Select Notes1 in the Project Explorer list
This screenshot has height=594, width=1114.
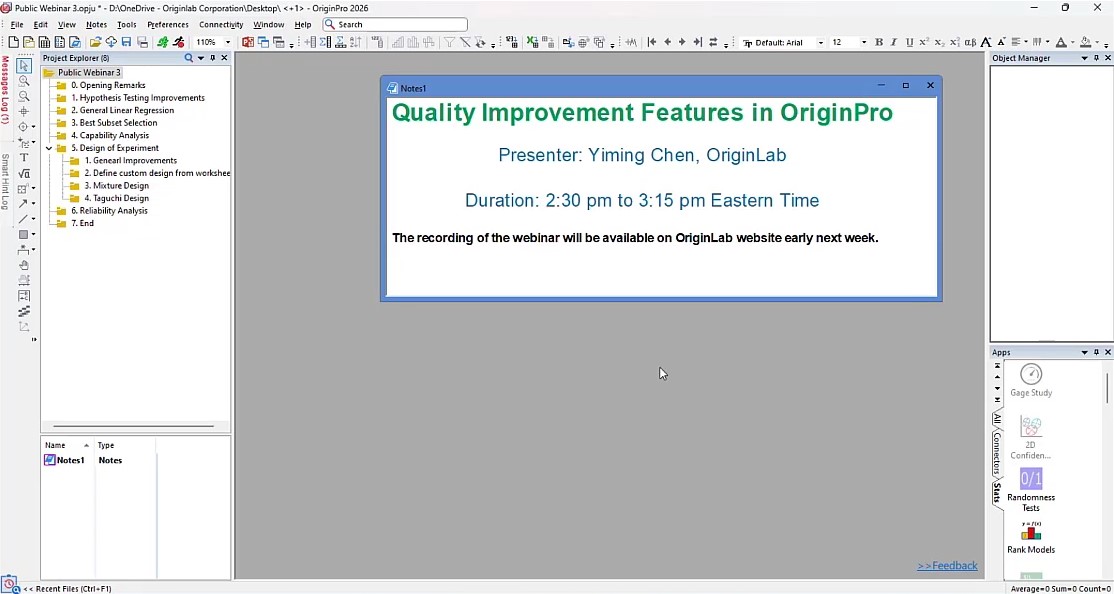(x=65, y=460)
